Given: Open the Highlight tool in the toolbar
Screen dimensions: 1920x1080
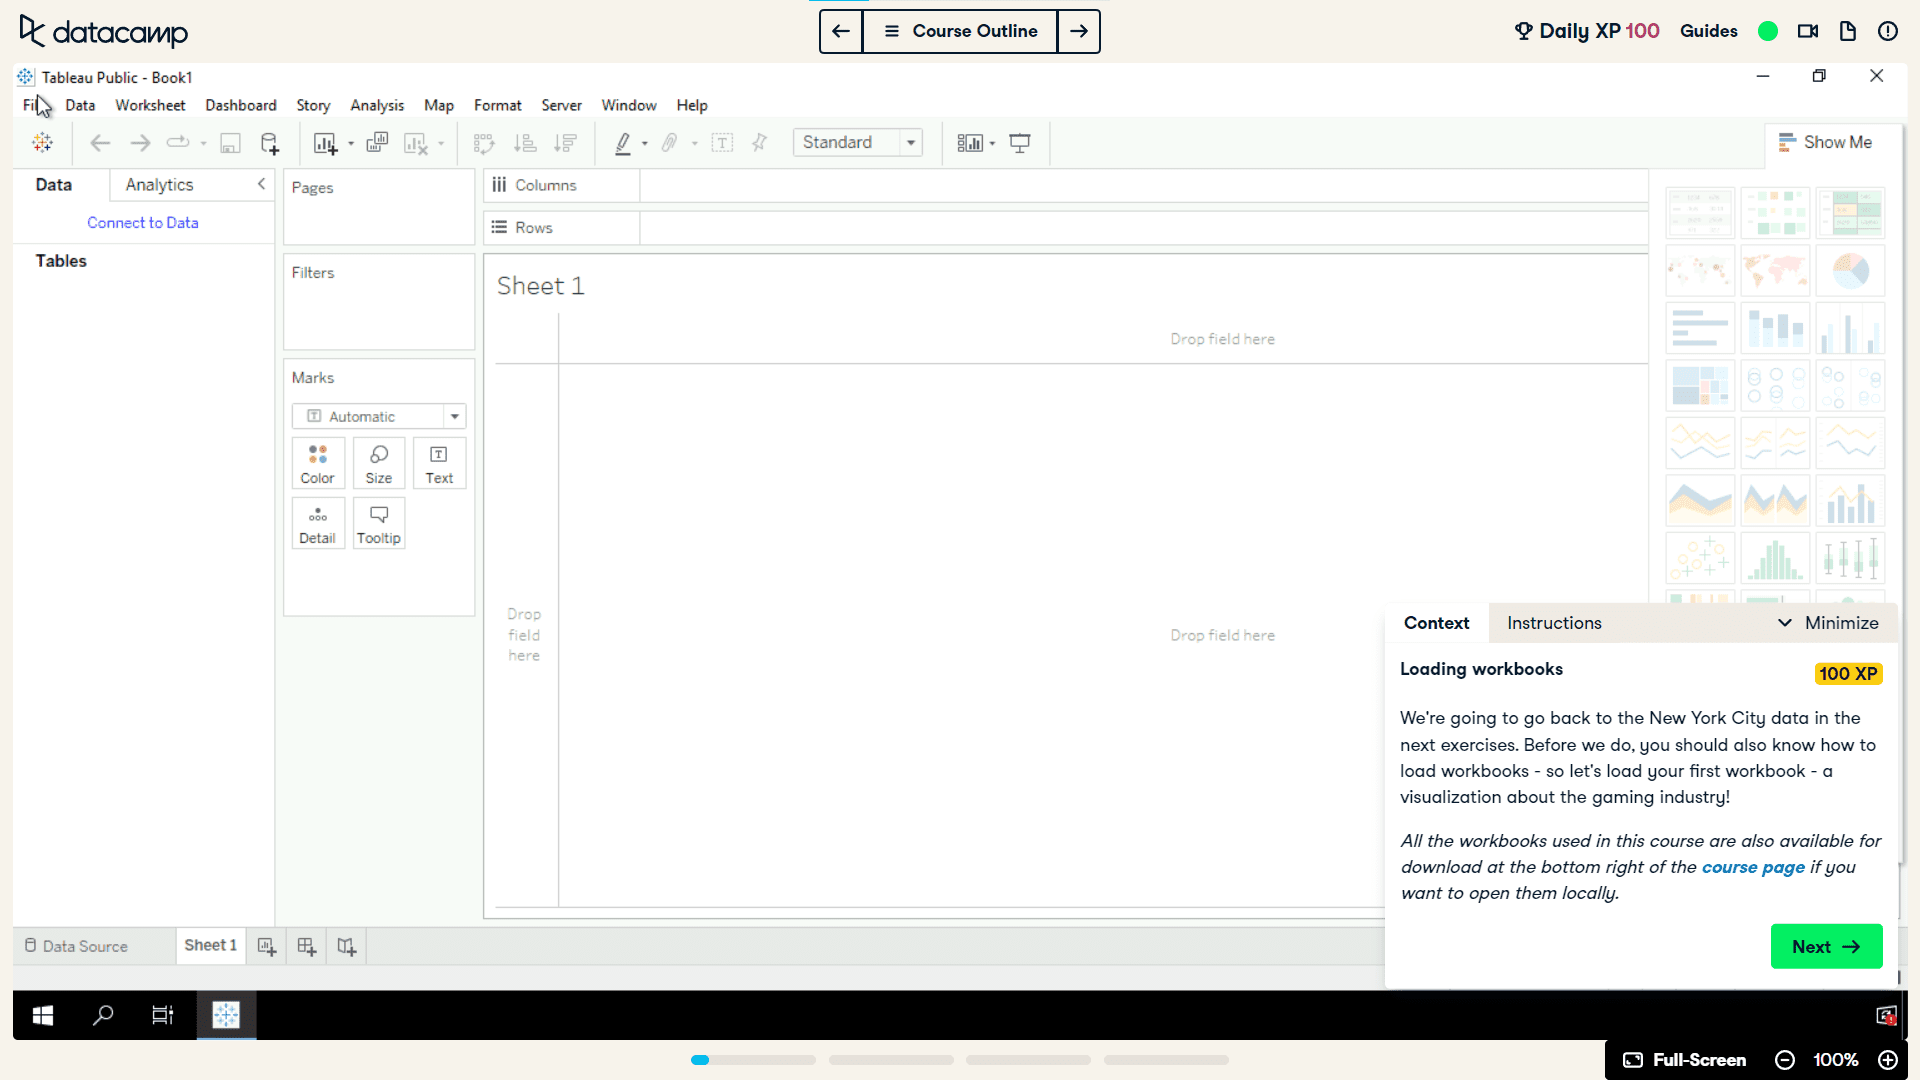Looking at the screenshot, I should [622, 143].
